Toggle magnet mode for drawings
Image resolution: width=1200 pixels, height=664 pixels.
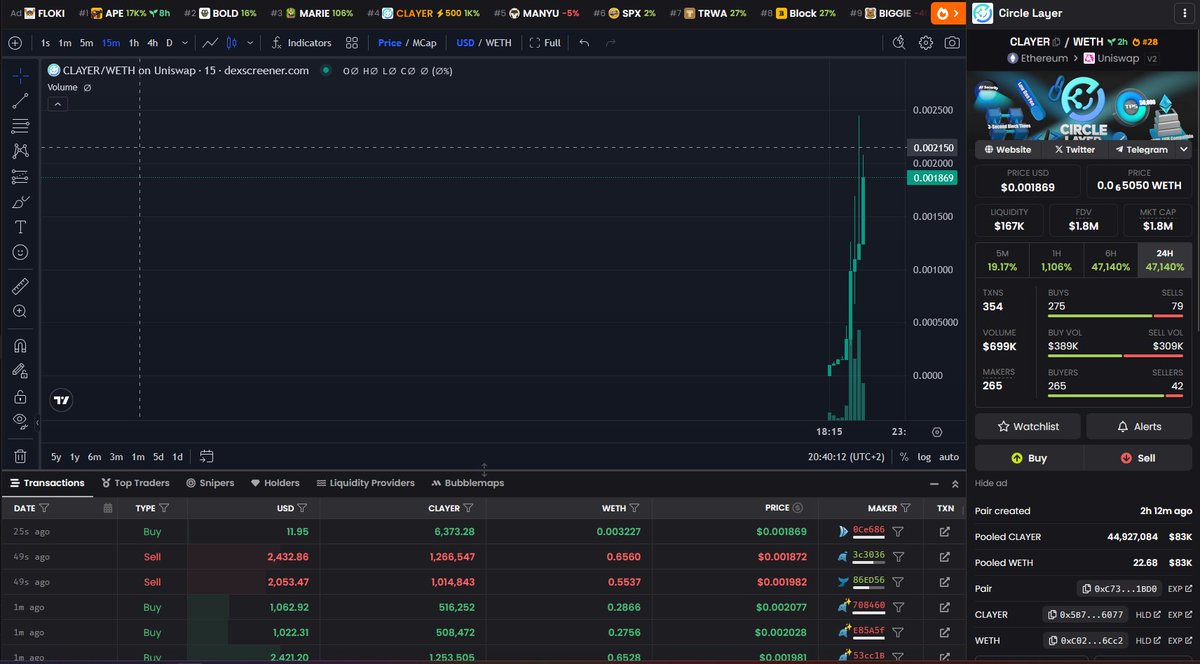click(20, 346)
